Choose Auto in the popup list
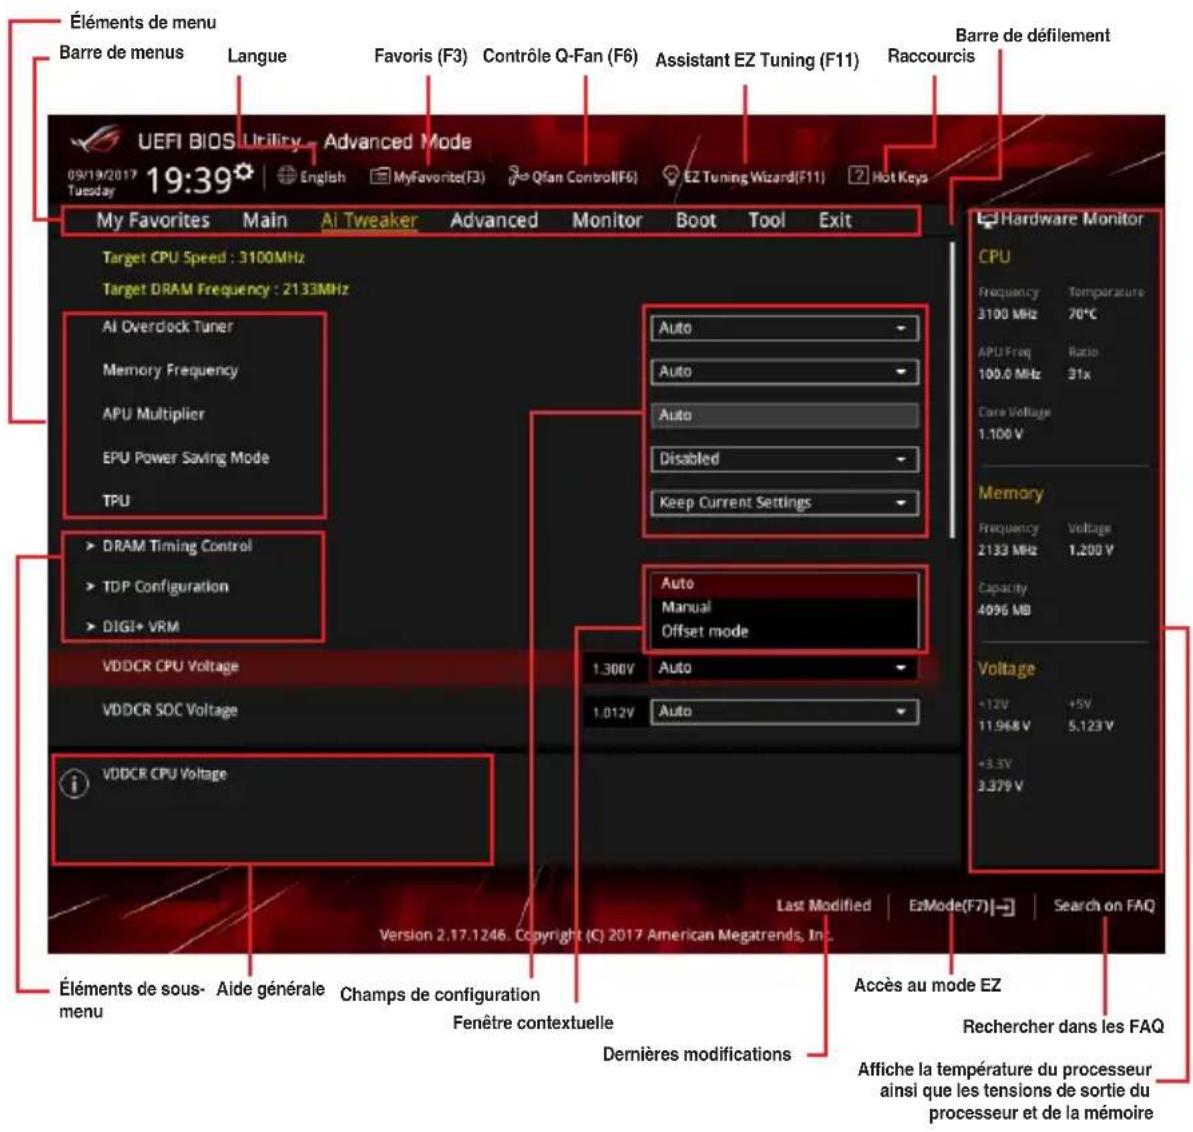This screenshot has height=1132, width=1193. (x=784, y=583)
